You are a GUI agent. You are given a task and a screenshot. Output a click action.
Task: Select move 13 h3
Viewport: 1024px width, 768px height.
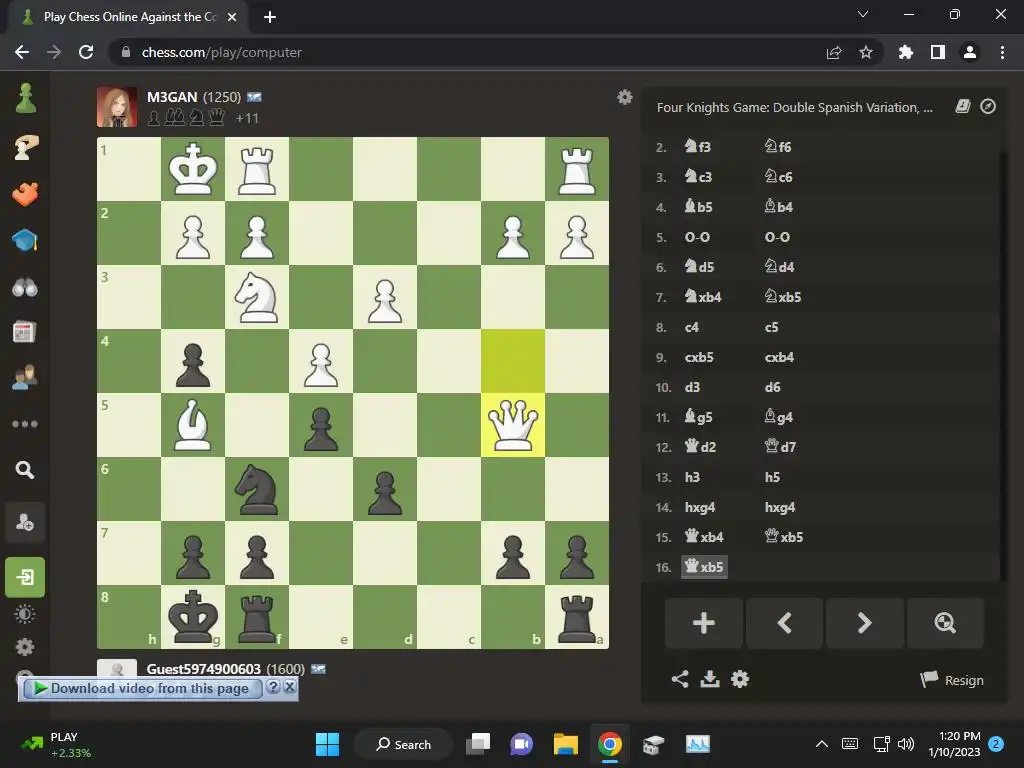(x=692, y=477)
